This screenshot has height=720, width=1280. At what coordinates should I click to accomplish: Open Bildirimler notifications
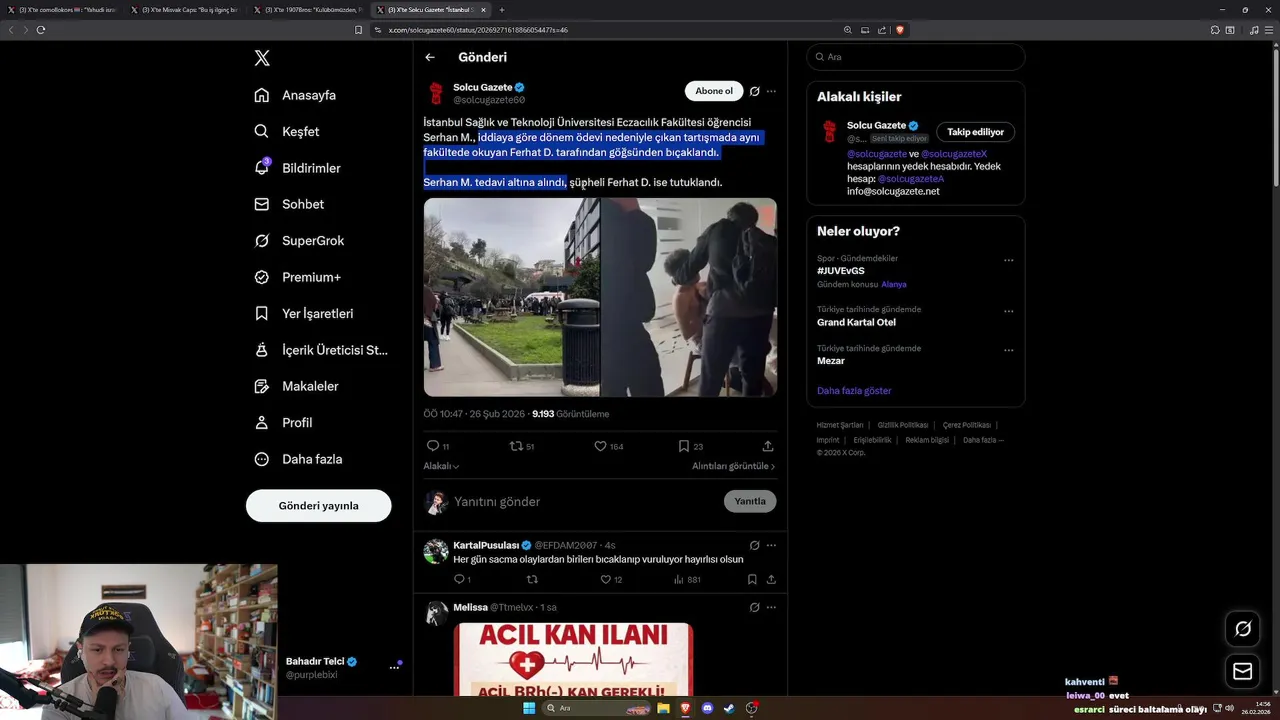tap(297, 168)
